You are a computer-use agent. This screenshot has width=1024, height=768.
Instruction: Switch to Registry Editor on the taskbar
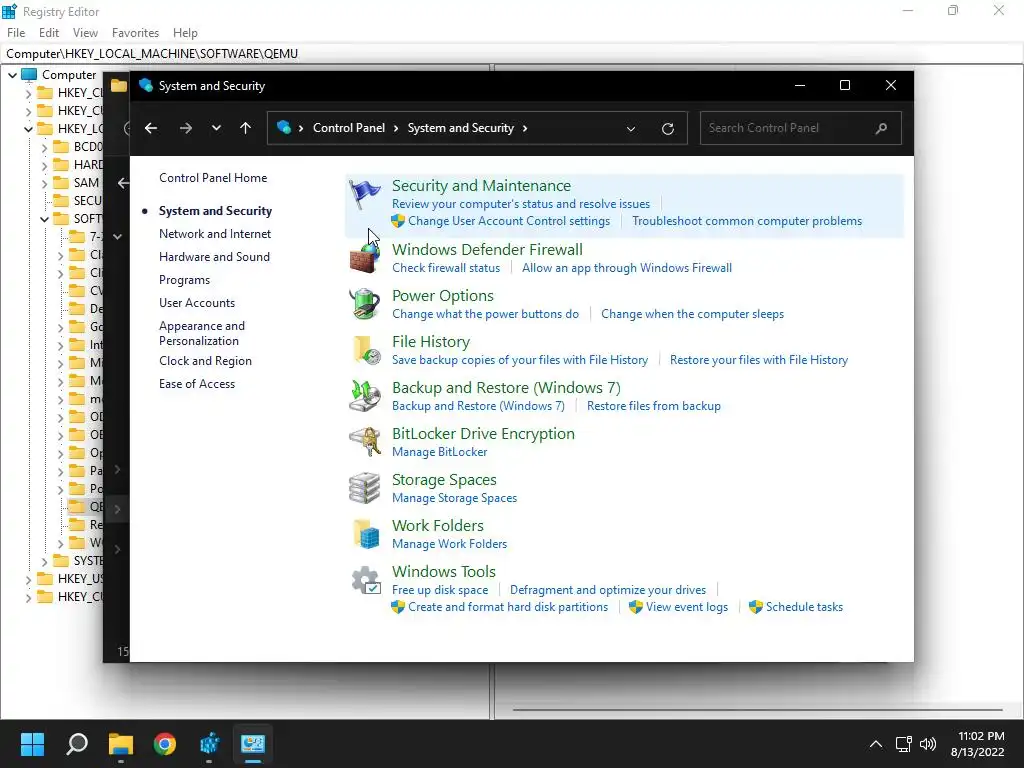pyautogui.click(x=209, y=743)
